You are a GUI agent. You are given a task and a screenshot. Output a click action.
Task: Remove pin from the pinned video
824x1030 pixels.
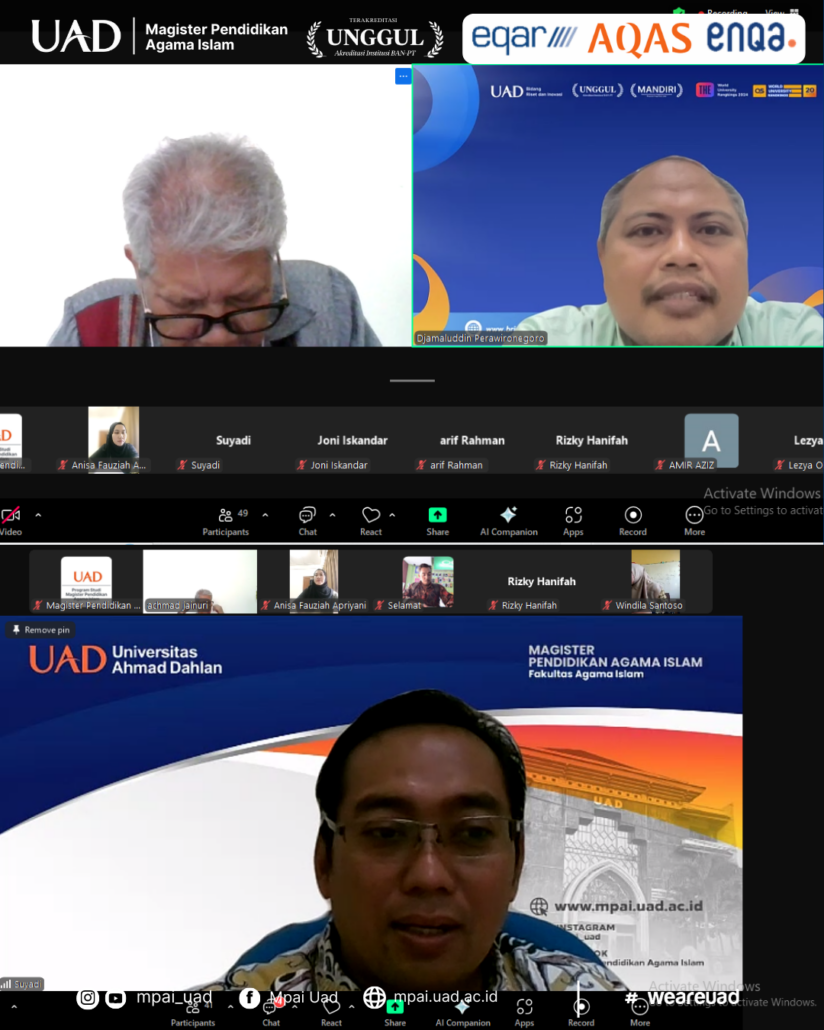pos(41,630)
